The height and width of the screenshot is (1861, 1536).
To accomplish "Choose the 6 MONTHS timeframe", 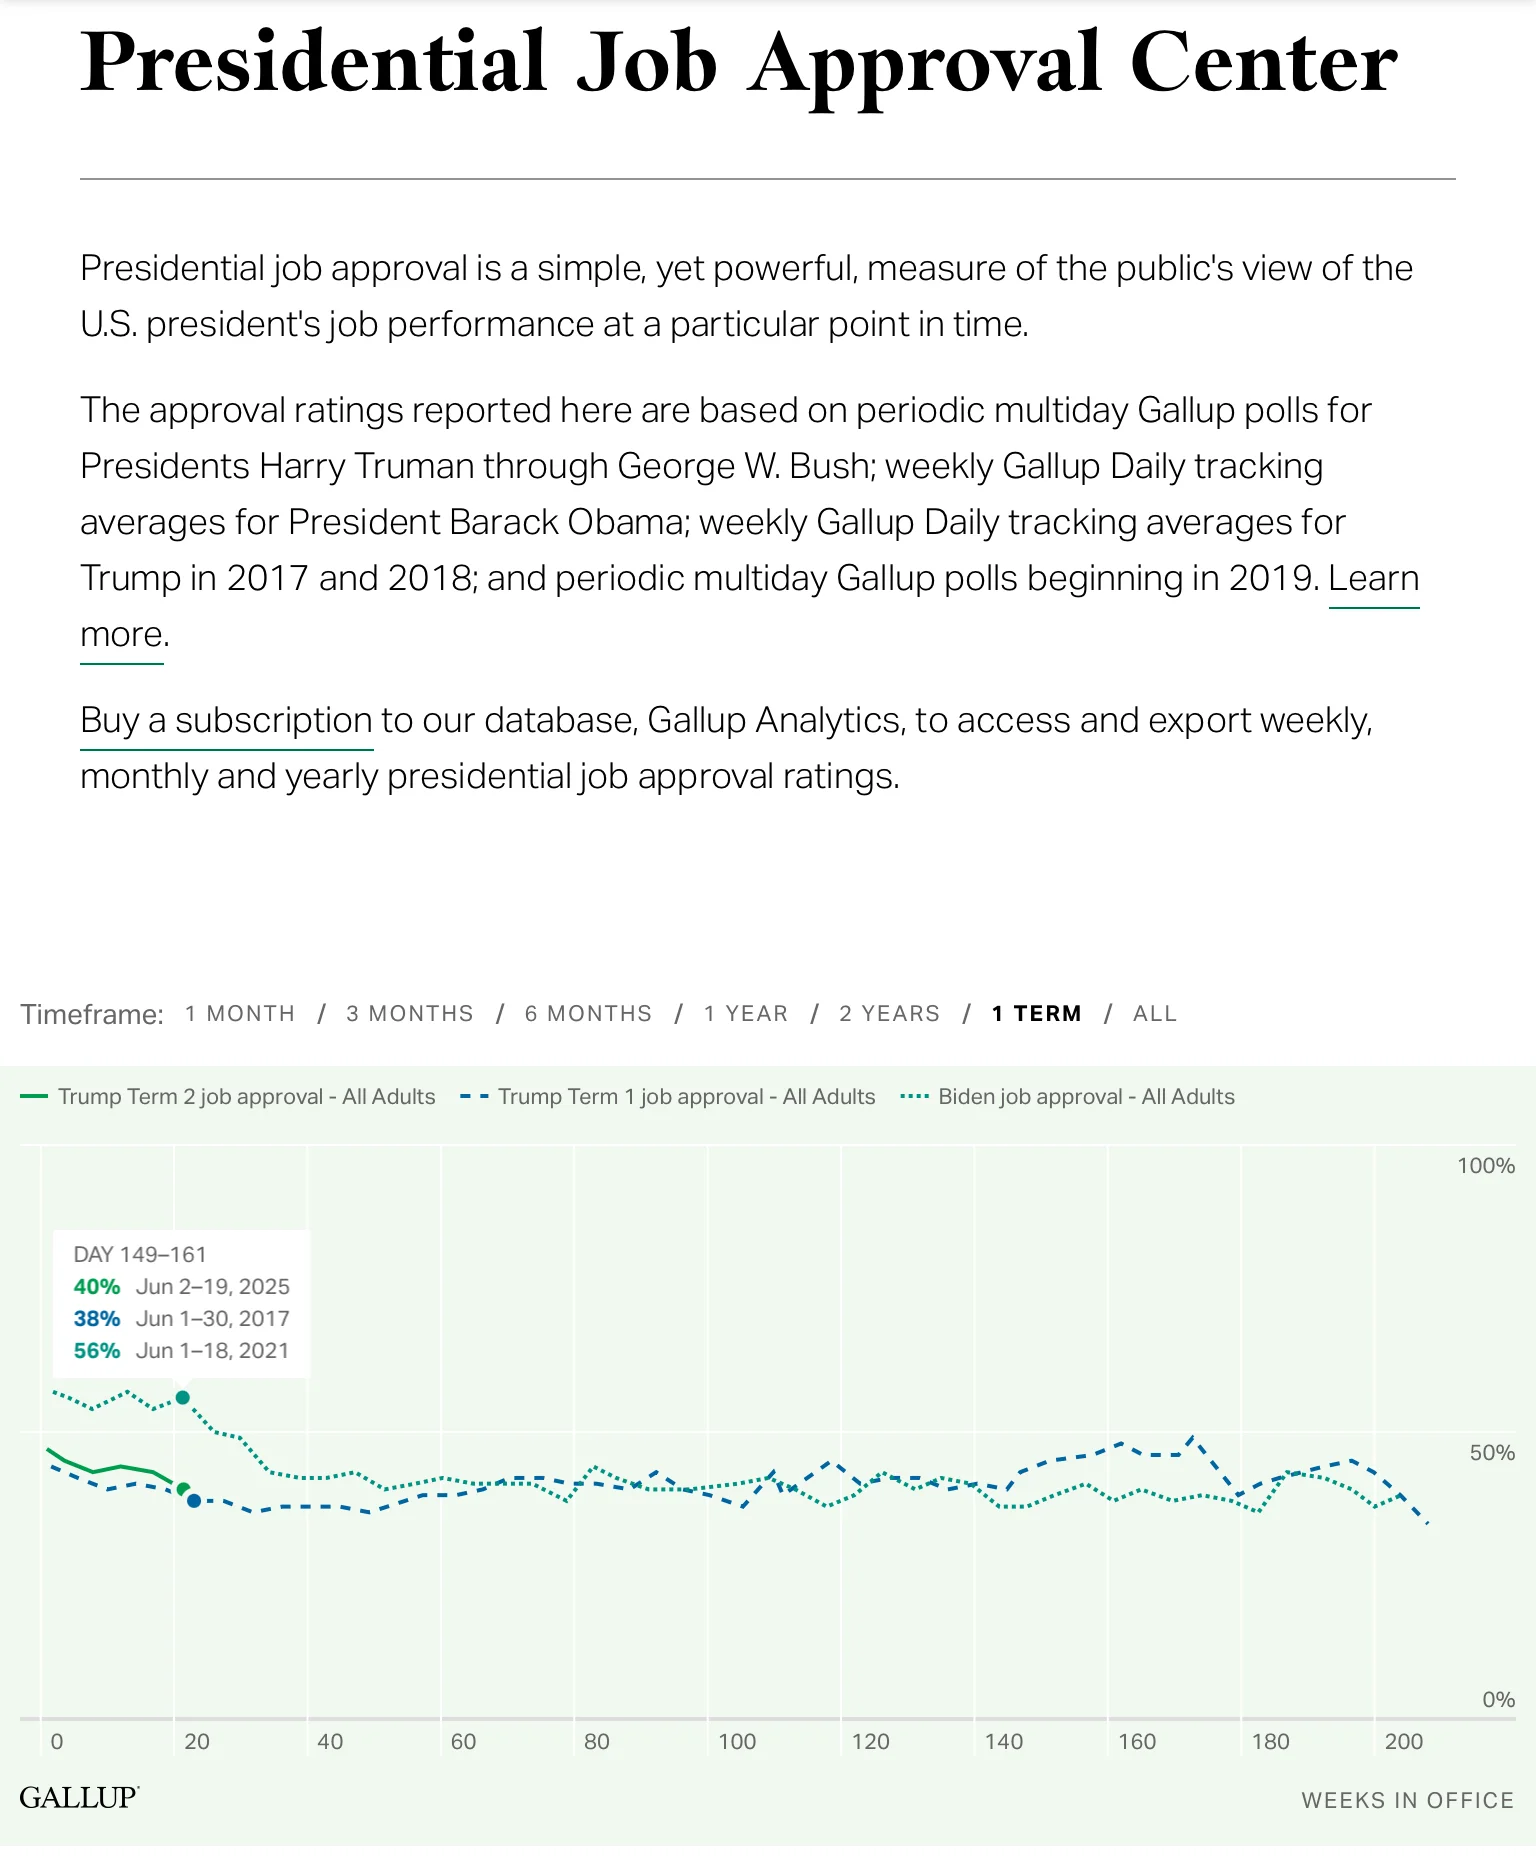I will pyautogui.click(x=588, y=1014).
